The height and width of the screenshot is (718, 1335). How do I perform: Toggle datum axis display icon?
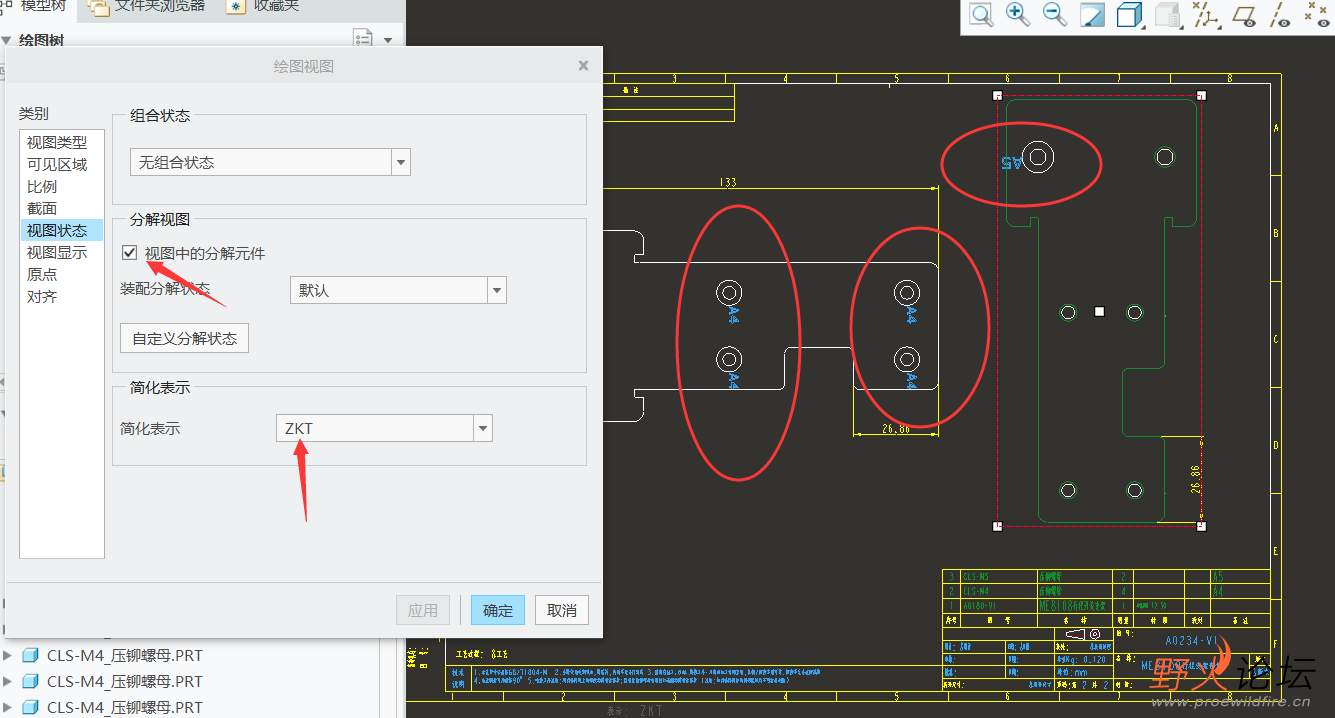[x=1280, y=16]
